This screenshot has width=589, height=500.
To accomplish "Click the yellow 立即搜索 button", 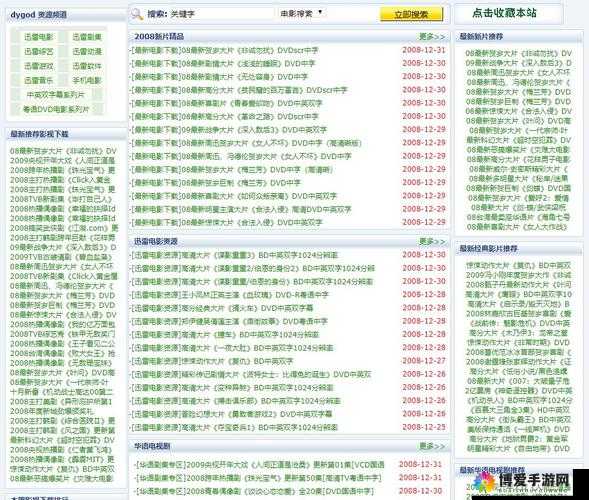I will 411,14.
